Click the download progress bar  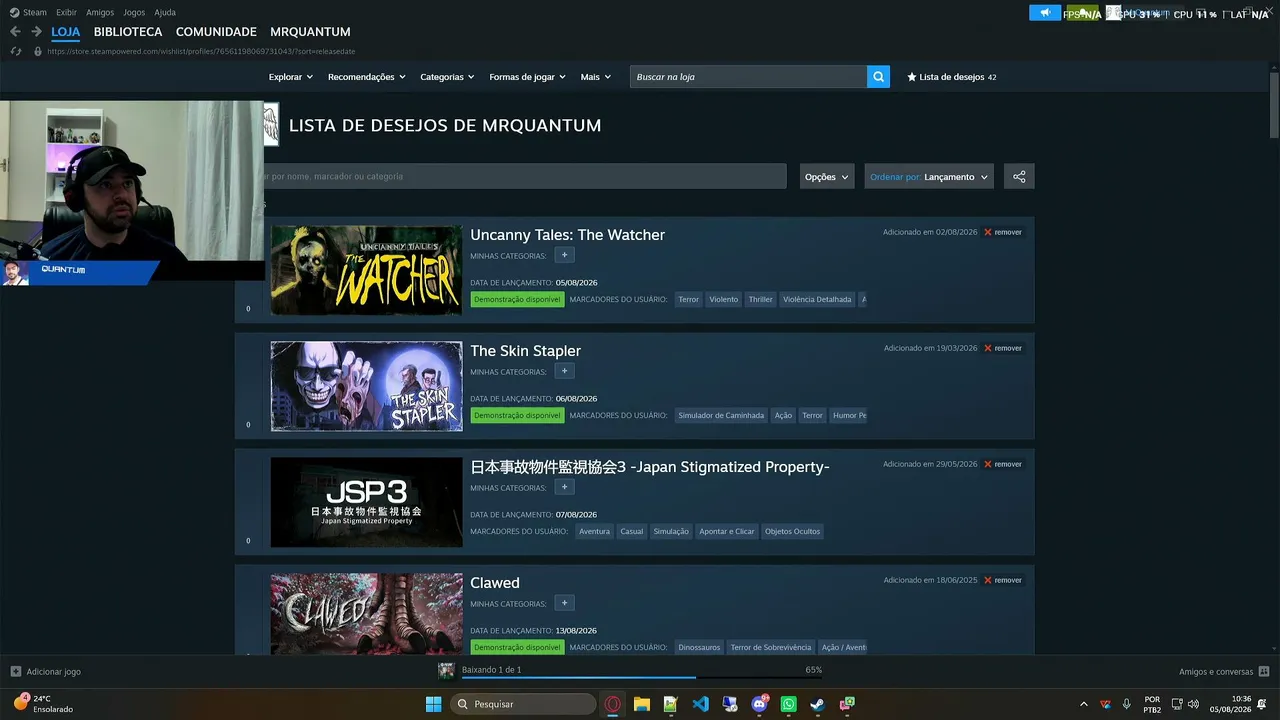640,678
